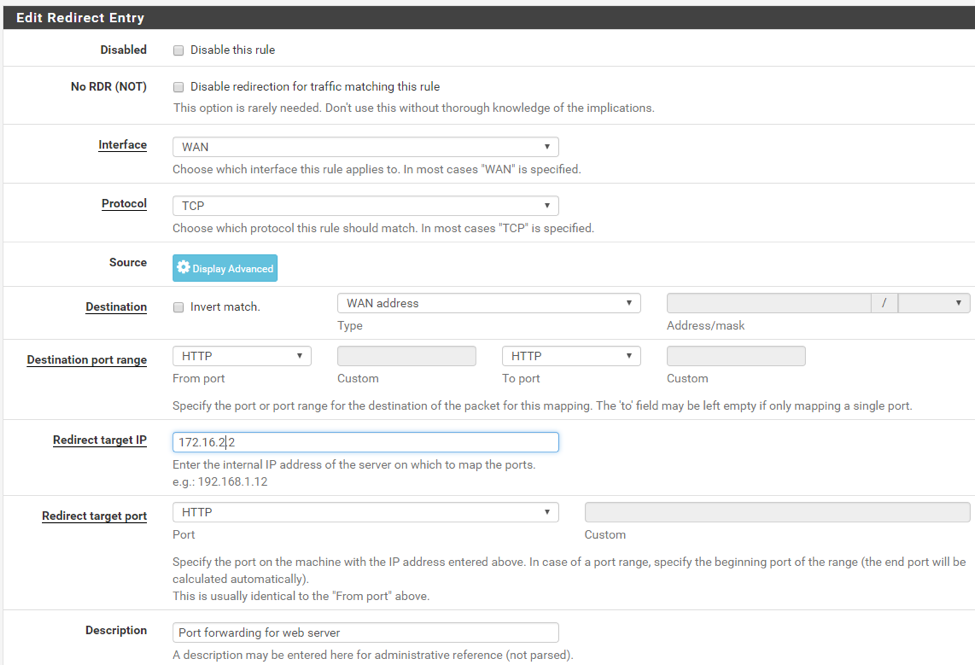Click the From port Custom field
Screen dimensions: 975x665
coord(407,356)
